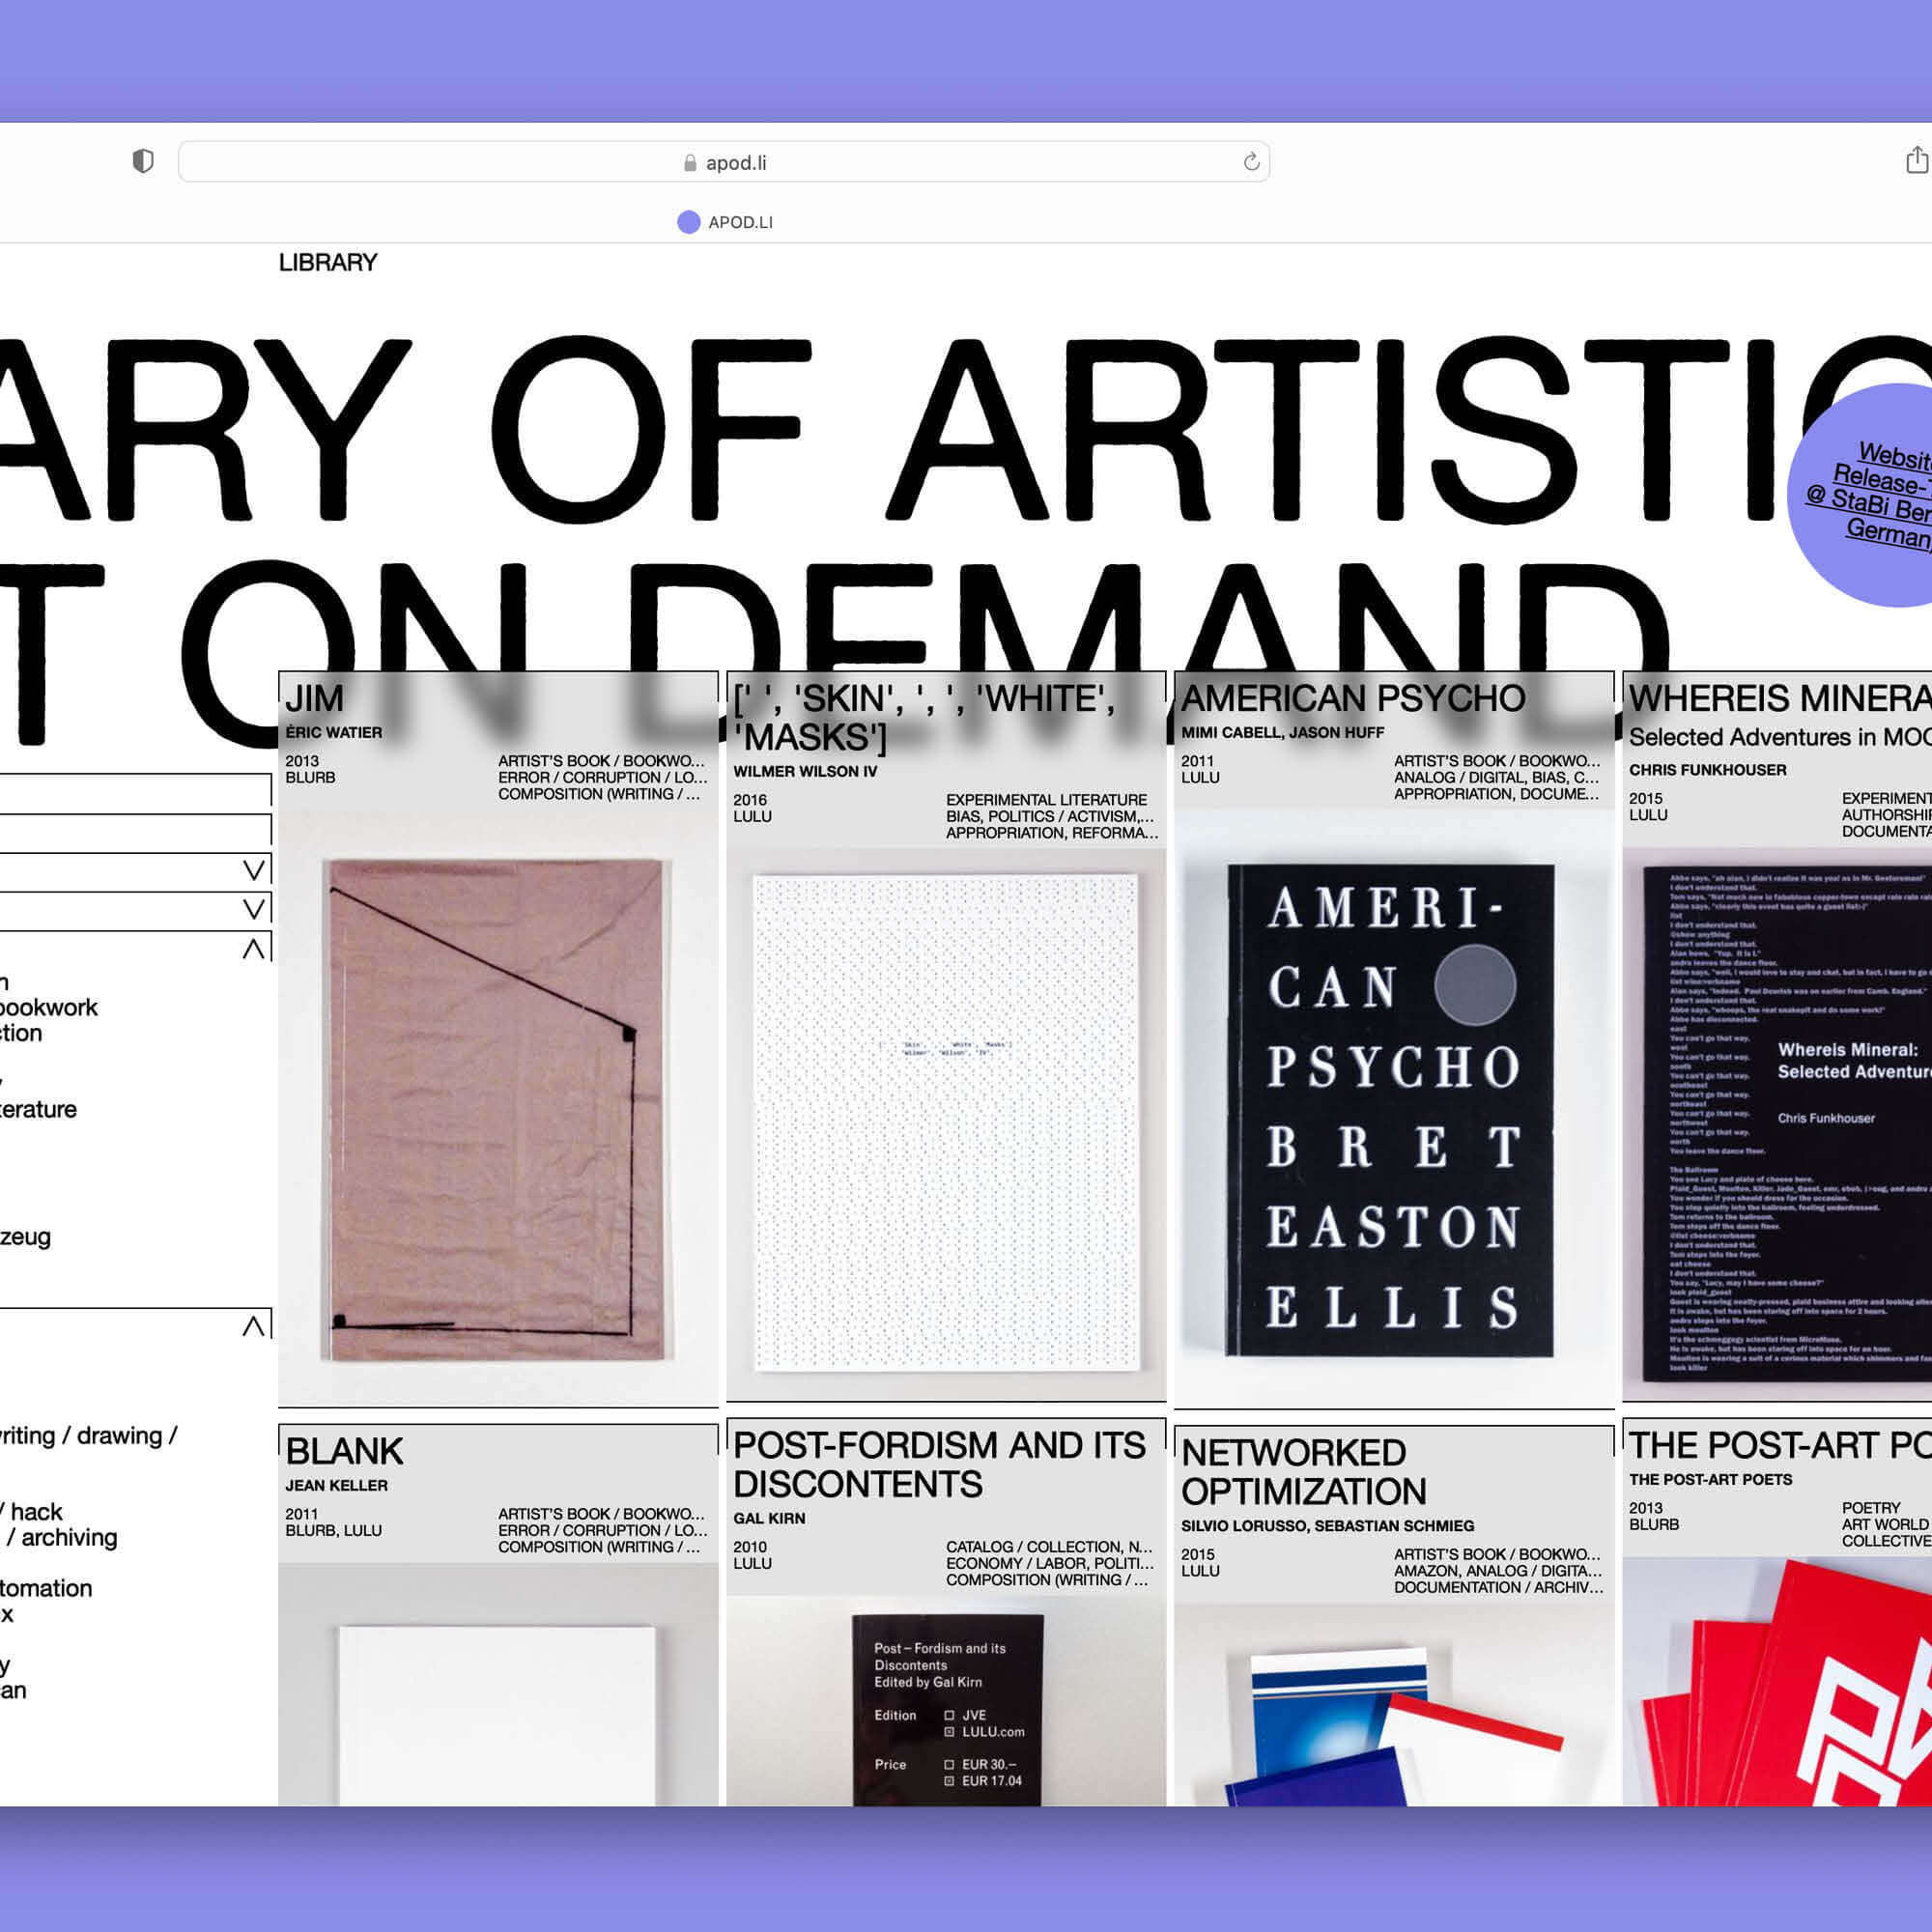Click the lock icon beside apod.li

click(x=689, y=163)
